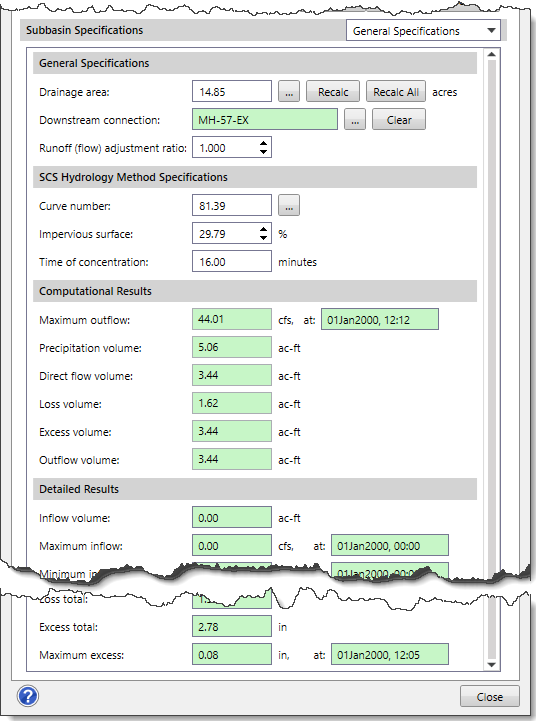536x721 pixels.
Task: Click the SCS Hydrology Method Specifications header
Action: [x=255, y=177]
